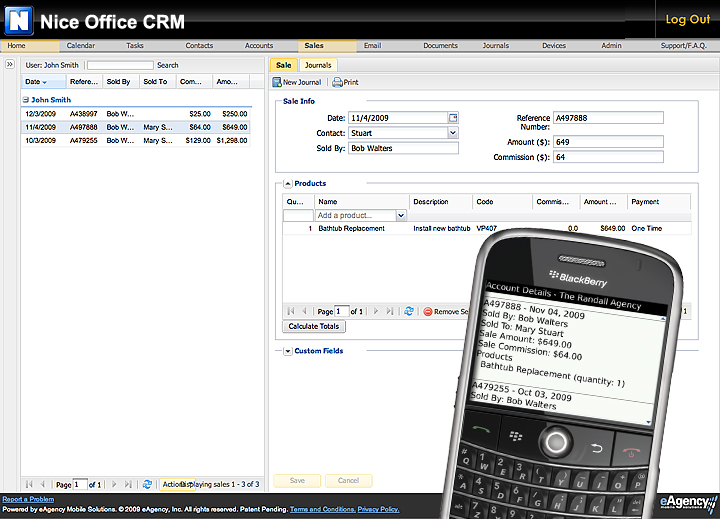Viewport: 720px width, 519px height.
Task: Click the Commission ($) field 64
Action: (x=608, y=157)
